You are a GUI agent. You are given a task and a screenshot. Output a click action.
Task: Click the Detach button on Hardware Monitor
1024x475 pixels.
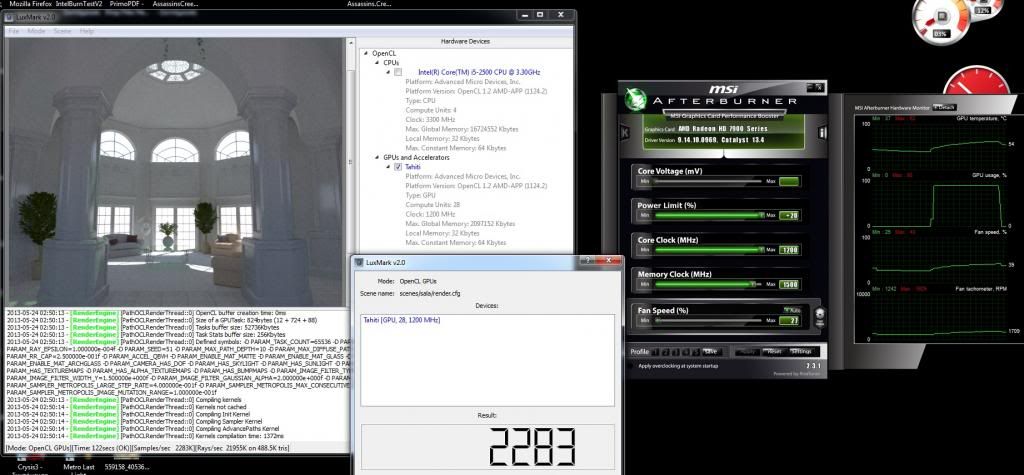pos(945,107)
